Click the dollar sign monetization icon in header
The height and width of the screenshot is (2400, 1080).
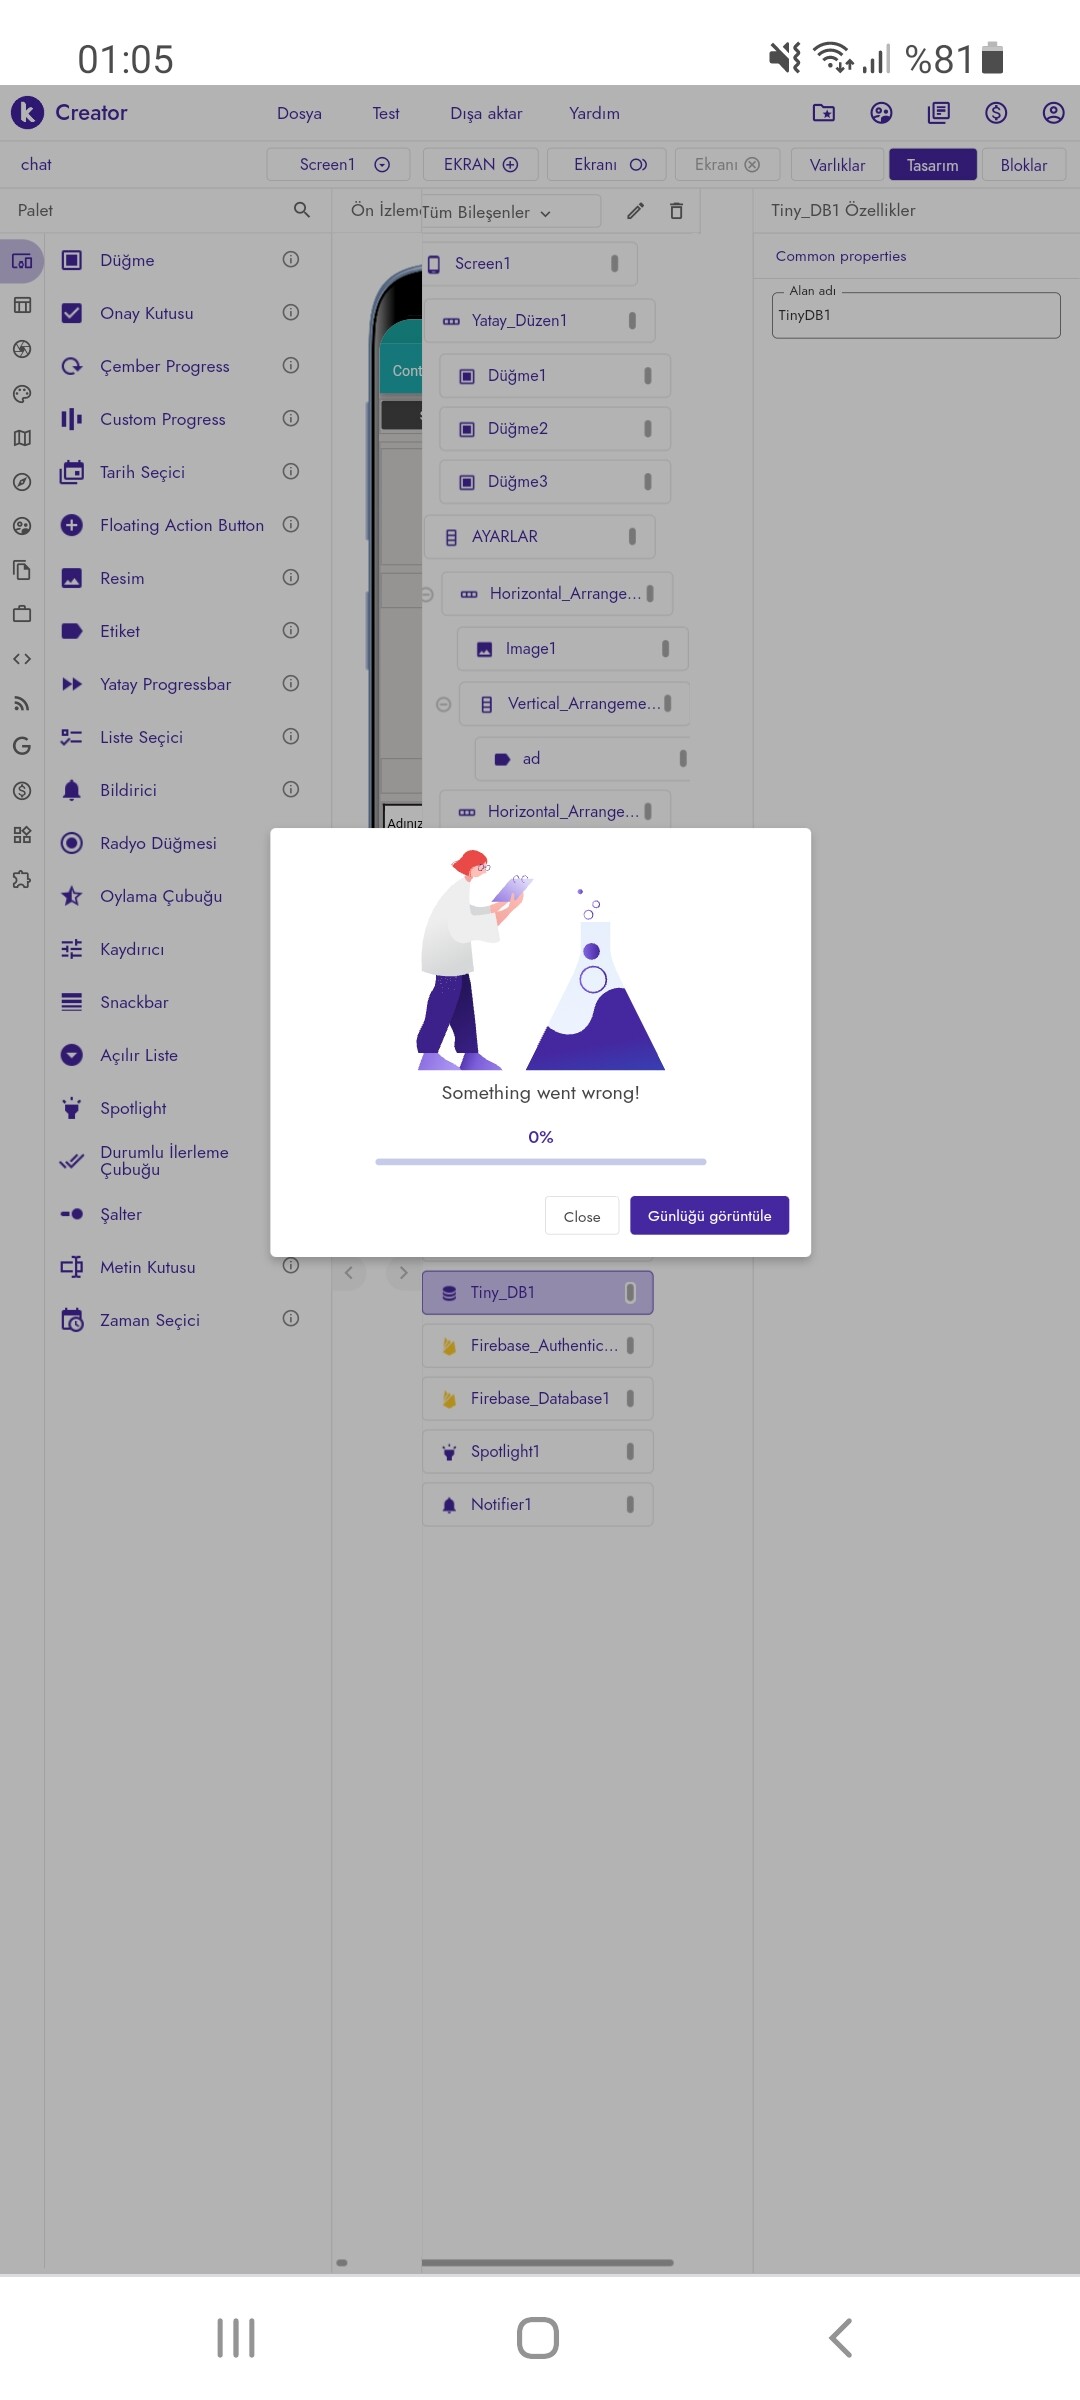pyautogui.click(x=996, y=113)
